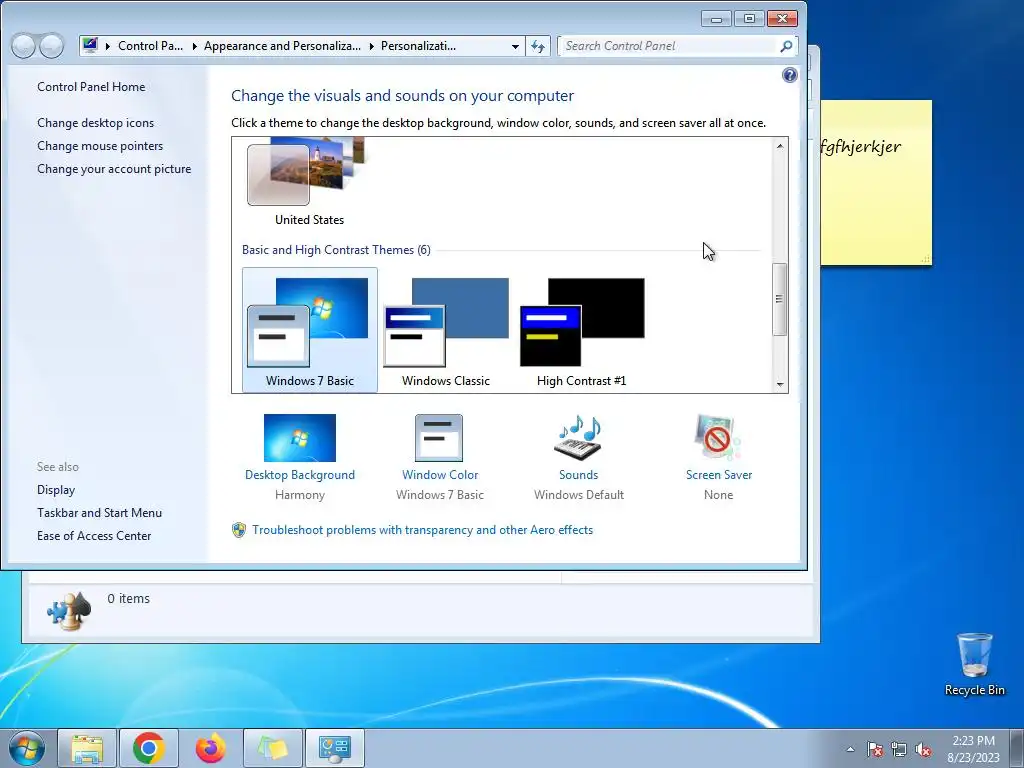Select the Windows 7 Basic theme
The width and height of the screenshot is (1024, 768).
310,330
